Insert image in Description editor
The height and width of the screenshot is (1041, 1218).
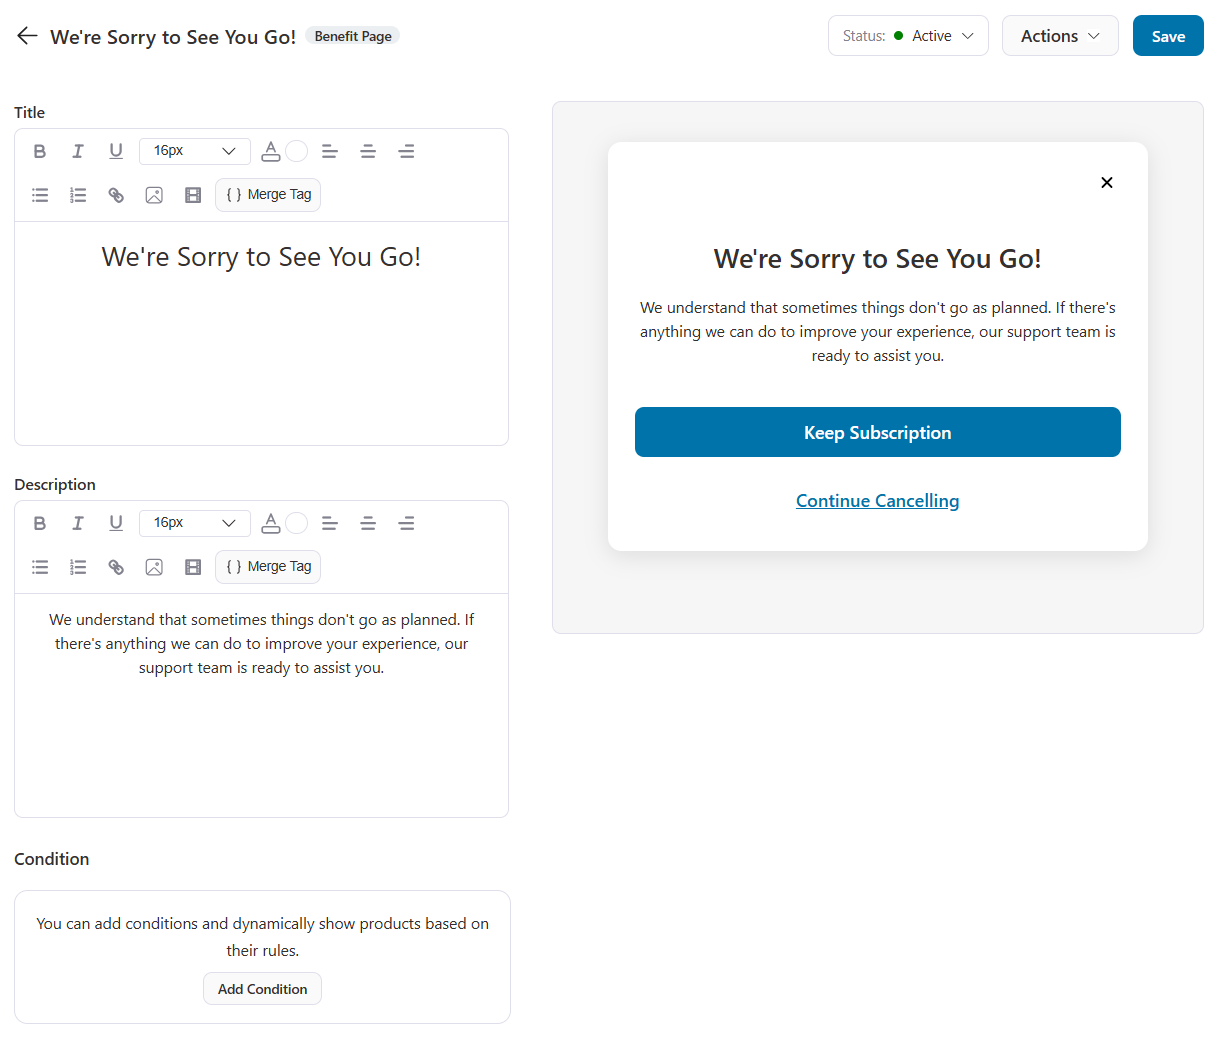[154, 567]
